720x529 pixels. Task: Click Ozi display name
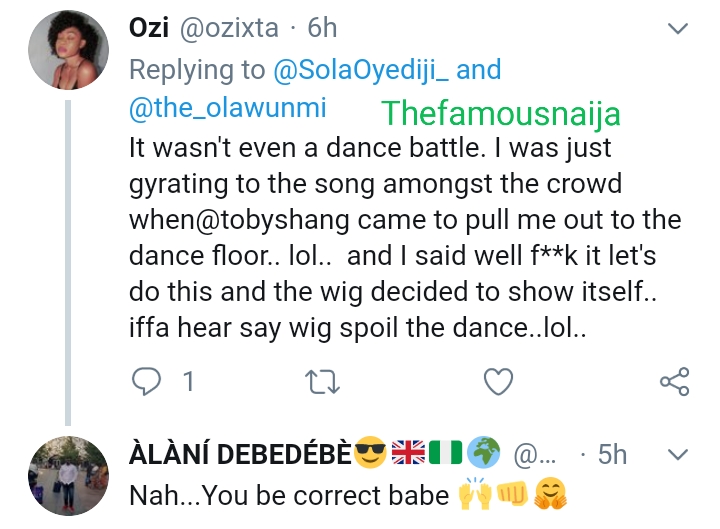[149, 29]
